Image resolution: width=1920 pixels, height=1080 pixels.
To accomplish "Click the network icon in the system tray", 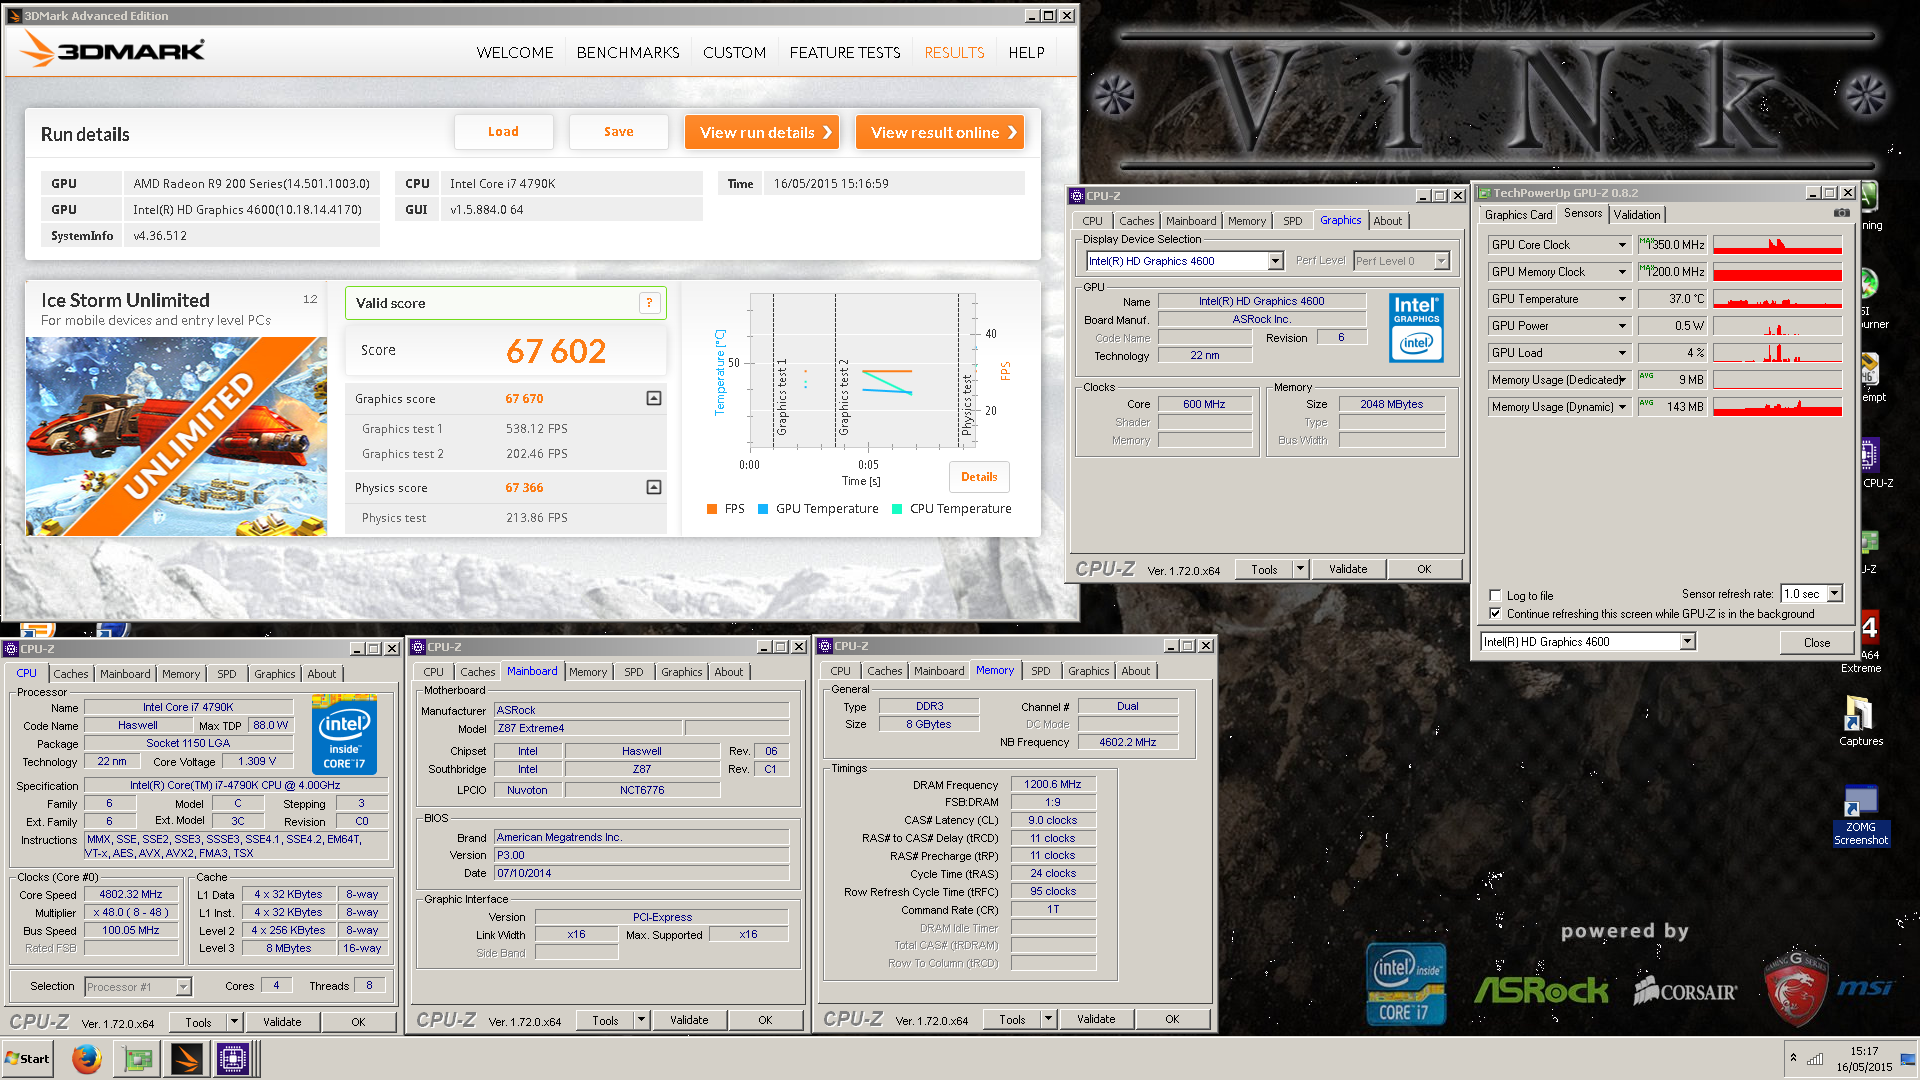I will (x=1814, y=1059).
